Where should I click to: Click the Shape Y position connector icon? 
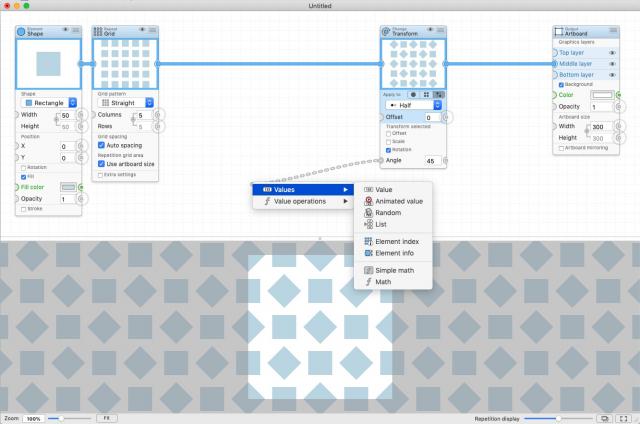click(x=81, y=158)
